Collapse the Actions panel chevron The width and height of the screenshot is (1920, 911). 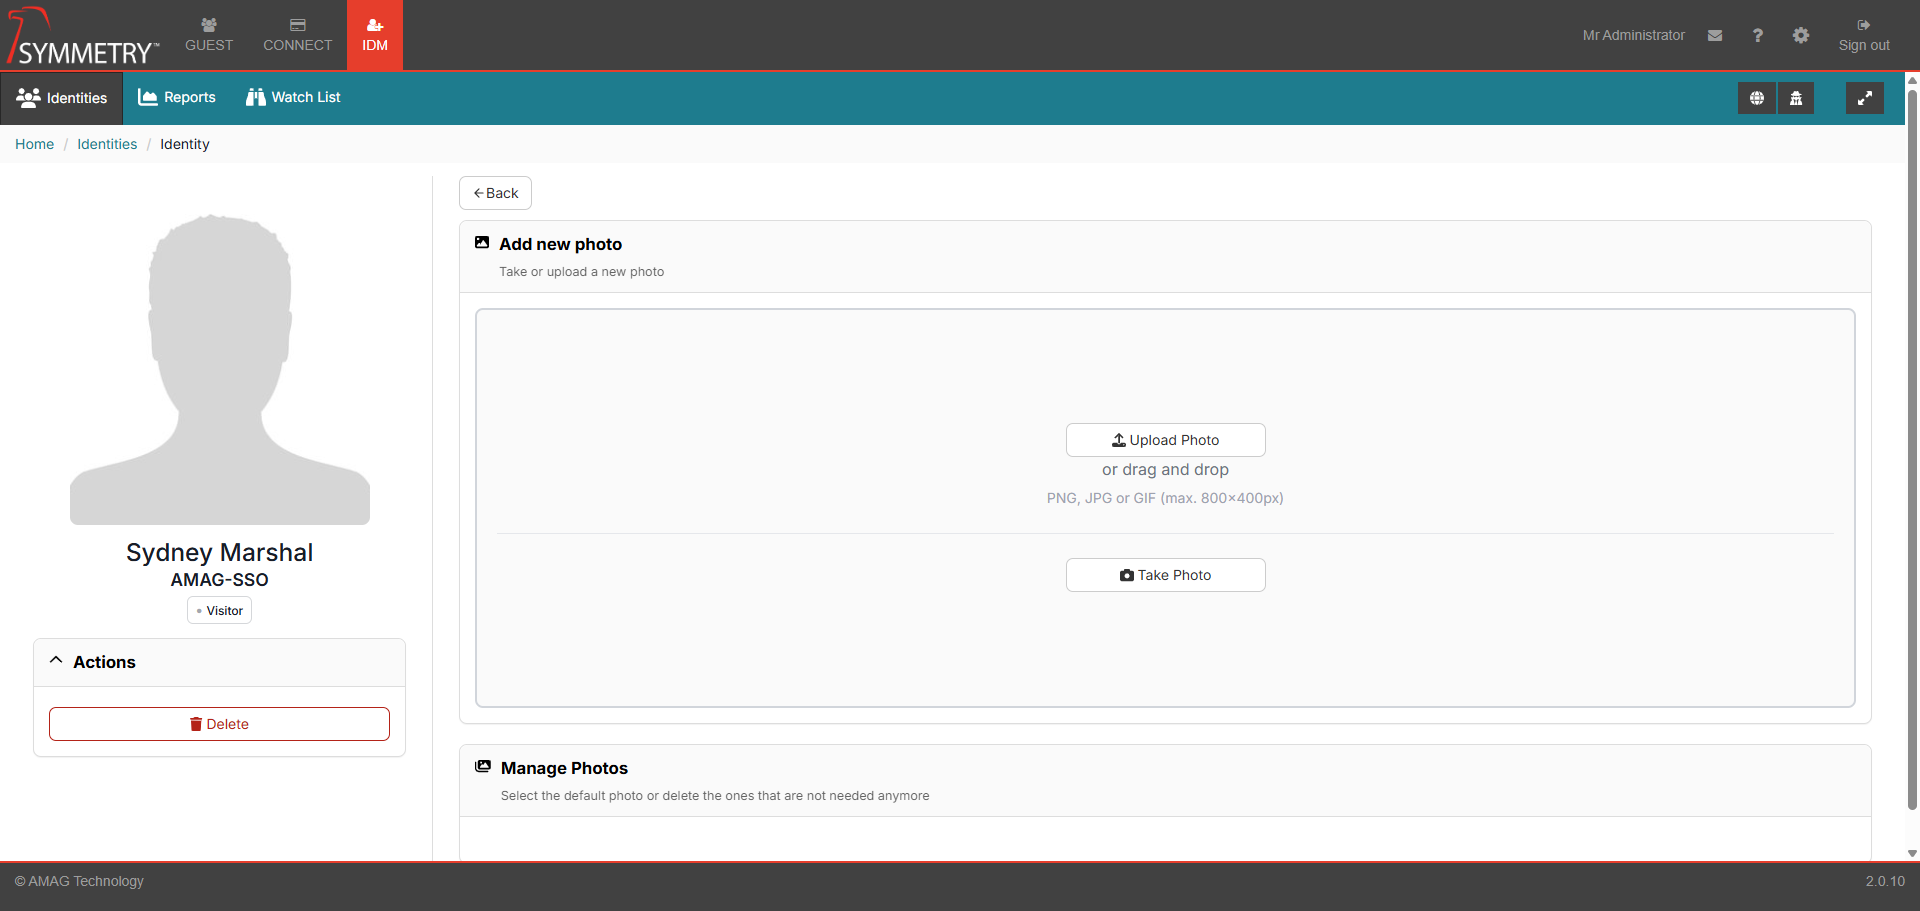point(57,661)
